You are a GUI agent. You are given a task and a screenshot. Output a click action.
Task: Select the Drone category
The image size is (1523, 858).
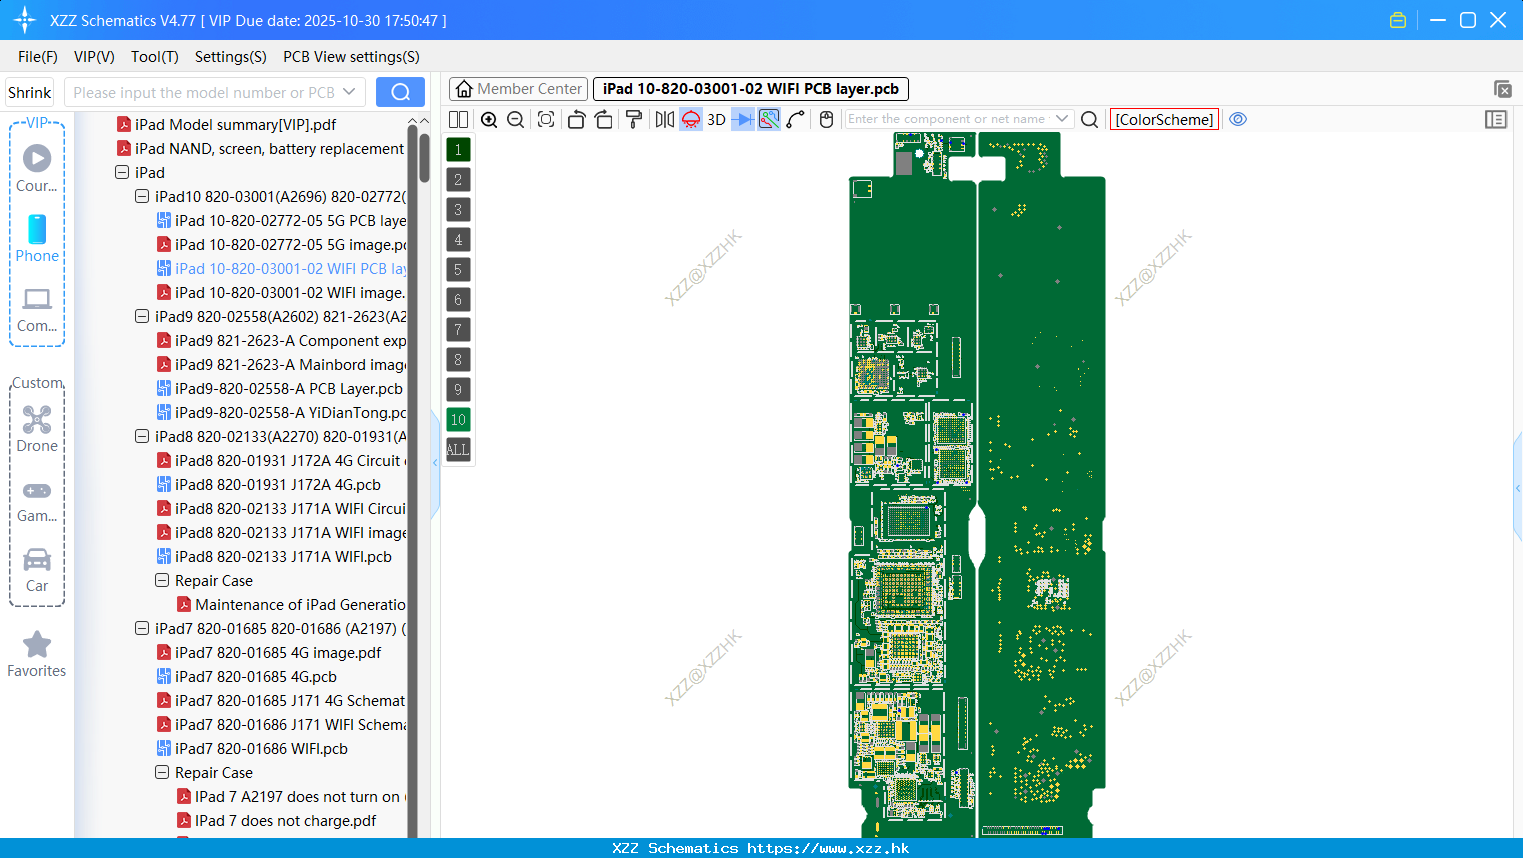(37, 429)
